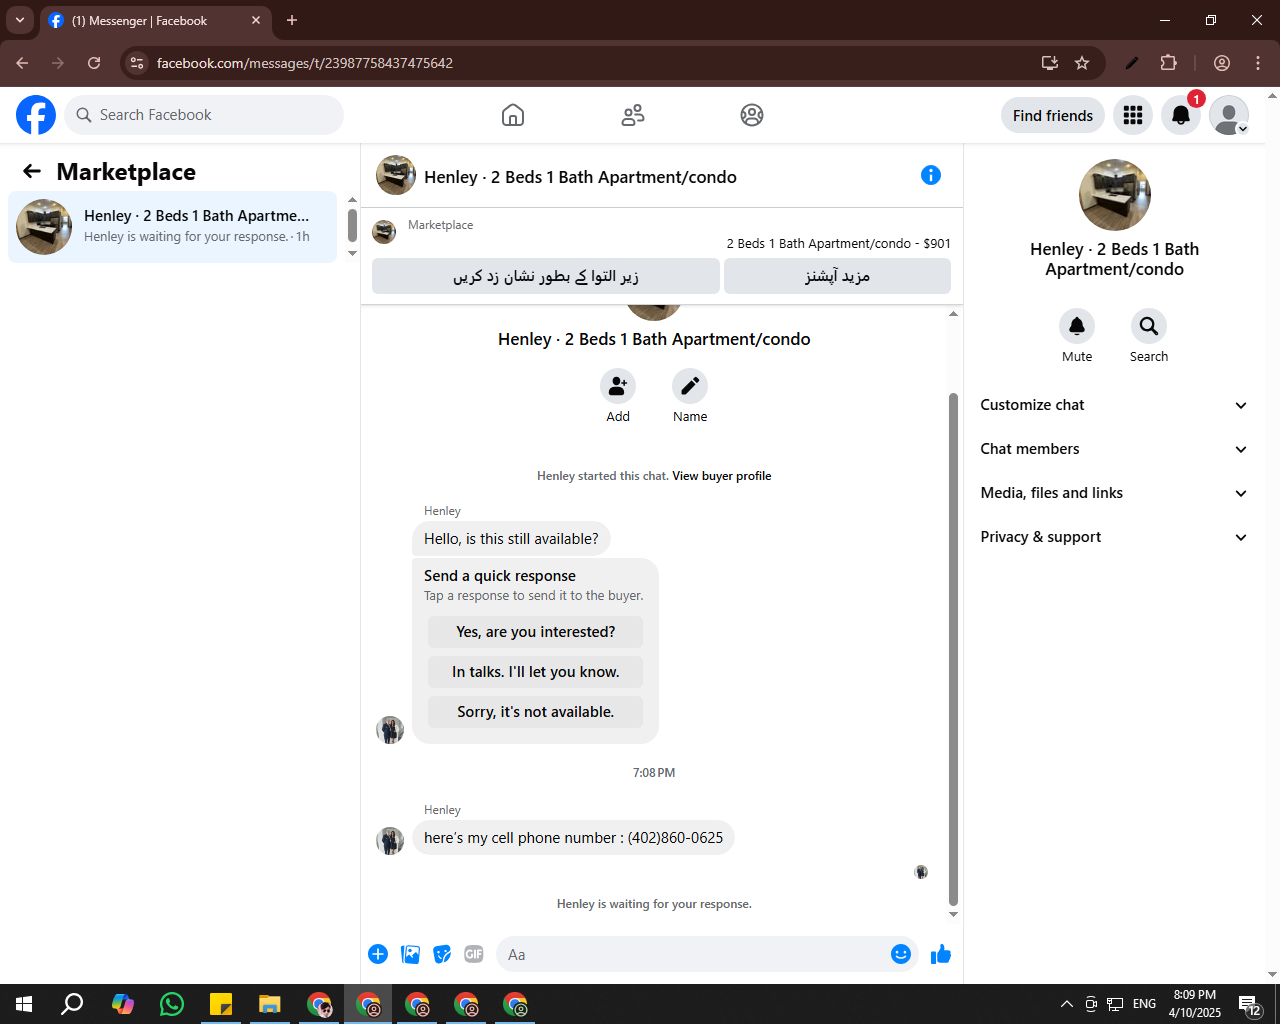The image size is (1280, 1024).
Task: Mute the conversation in the right panel
Action: click(1077, 326)
